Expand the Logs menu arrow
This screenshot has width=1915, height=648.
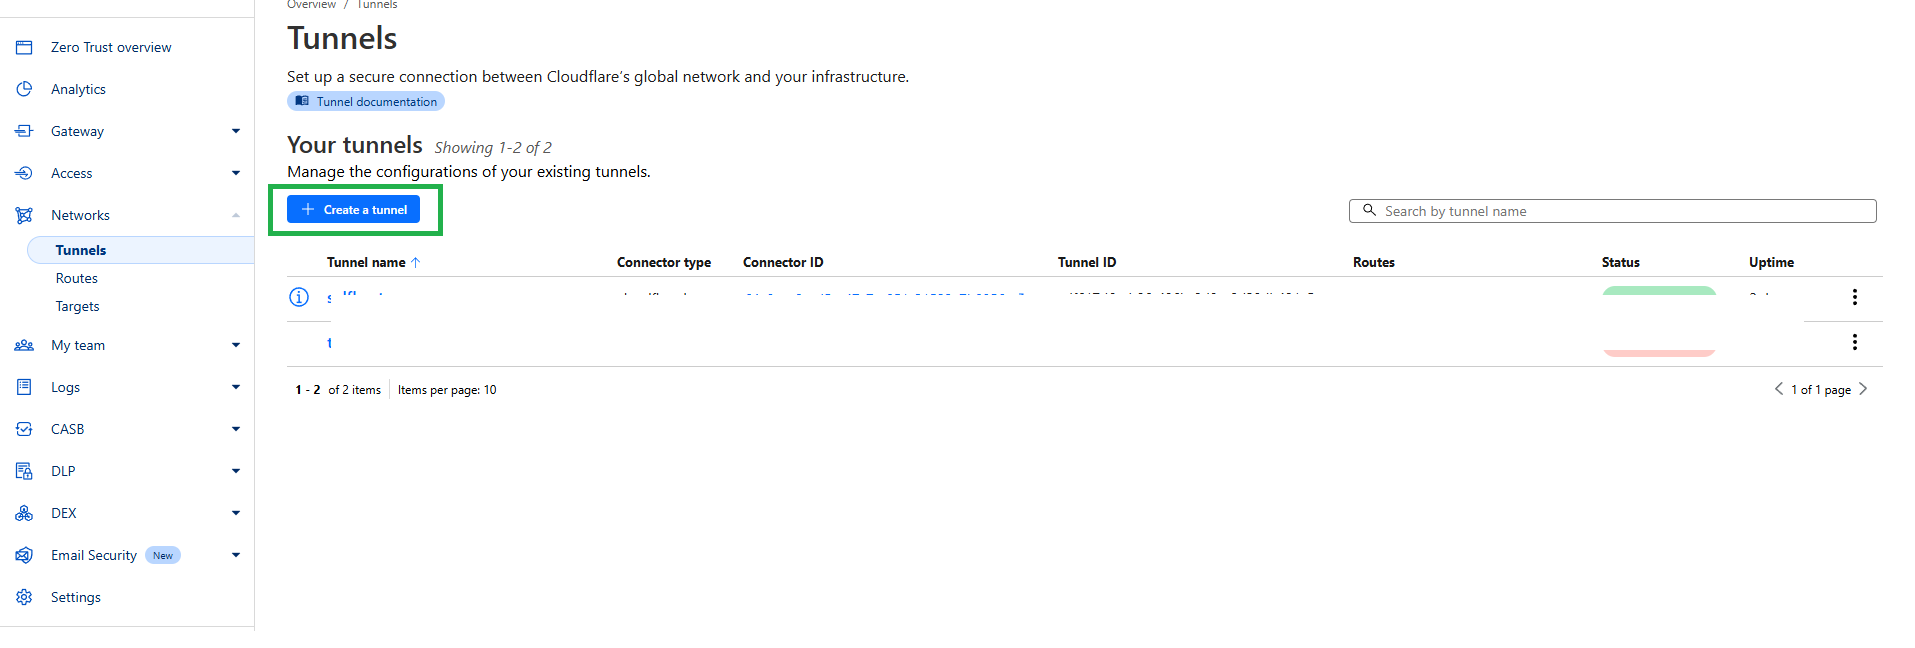(236, 387)
